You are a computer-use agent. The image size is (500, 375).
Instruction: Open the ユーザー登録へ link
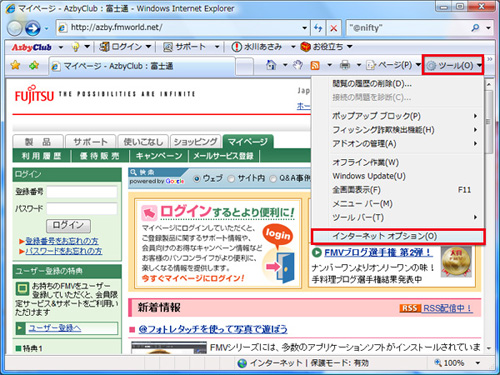55,328
